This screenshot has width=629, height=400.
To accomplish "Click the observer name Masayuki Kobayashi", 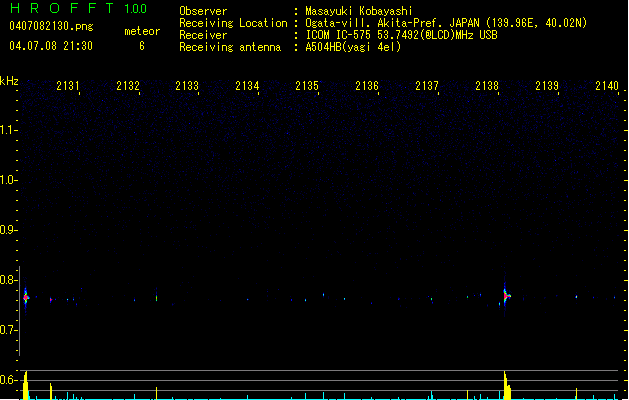I will point(359,11).
